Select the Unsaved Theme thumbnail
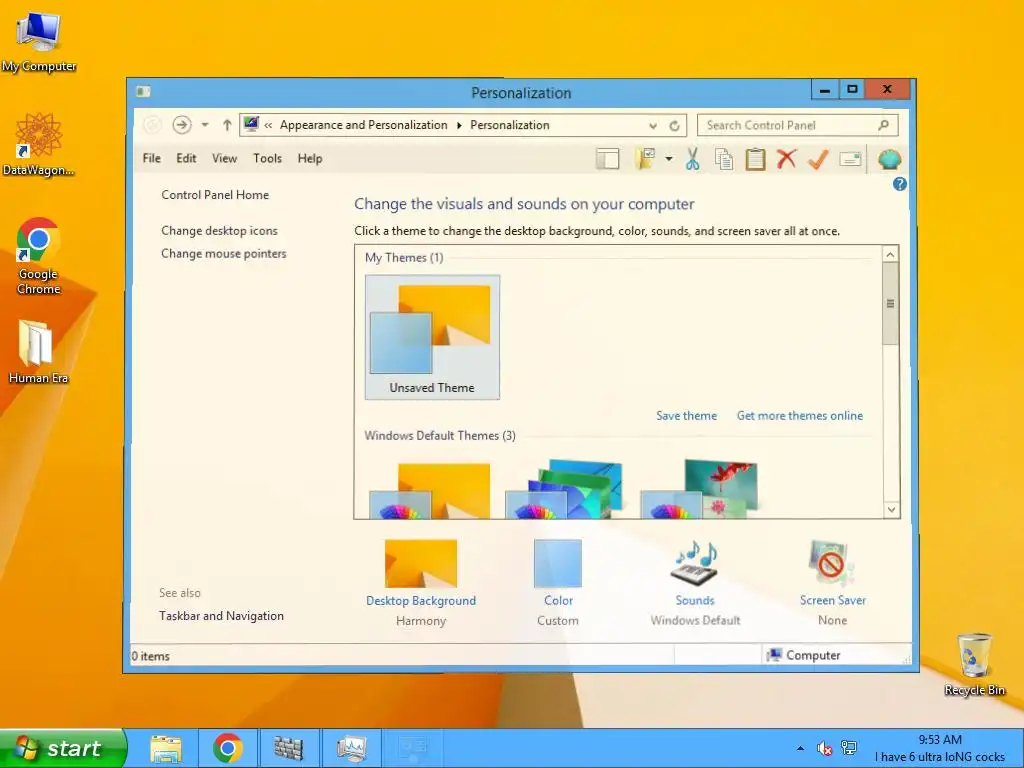The image size is (1024, 768). click(432, 337)
